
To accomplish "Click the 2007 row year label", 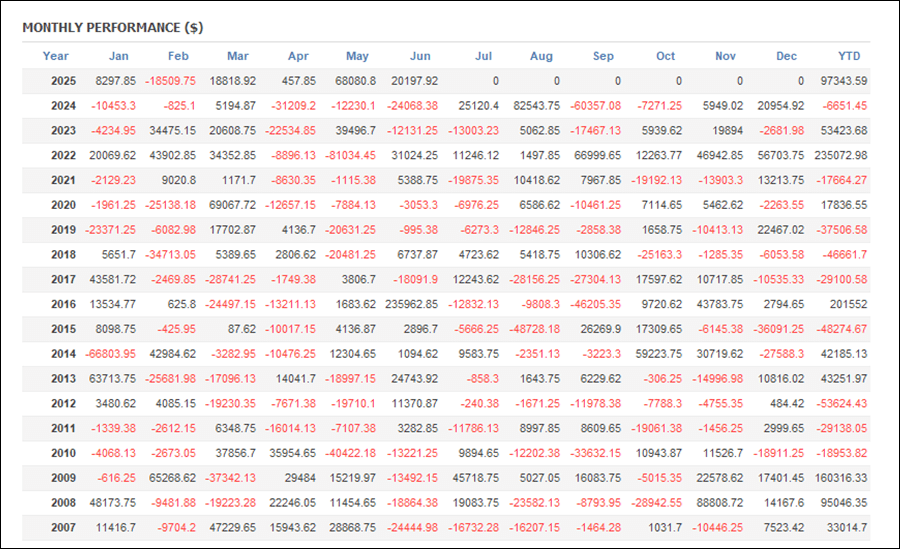I will click(63, 527).
